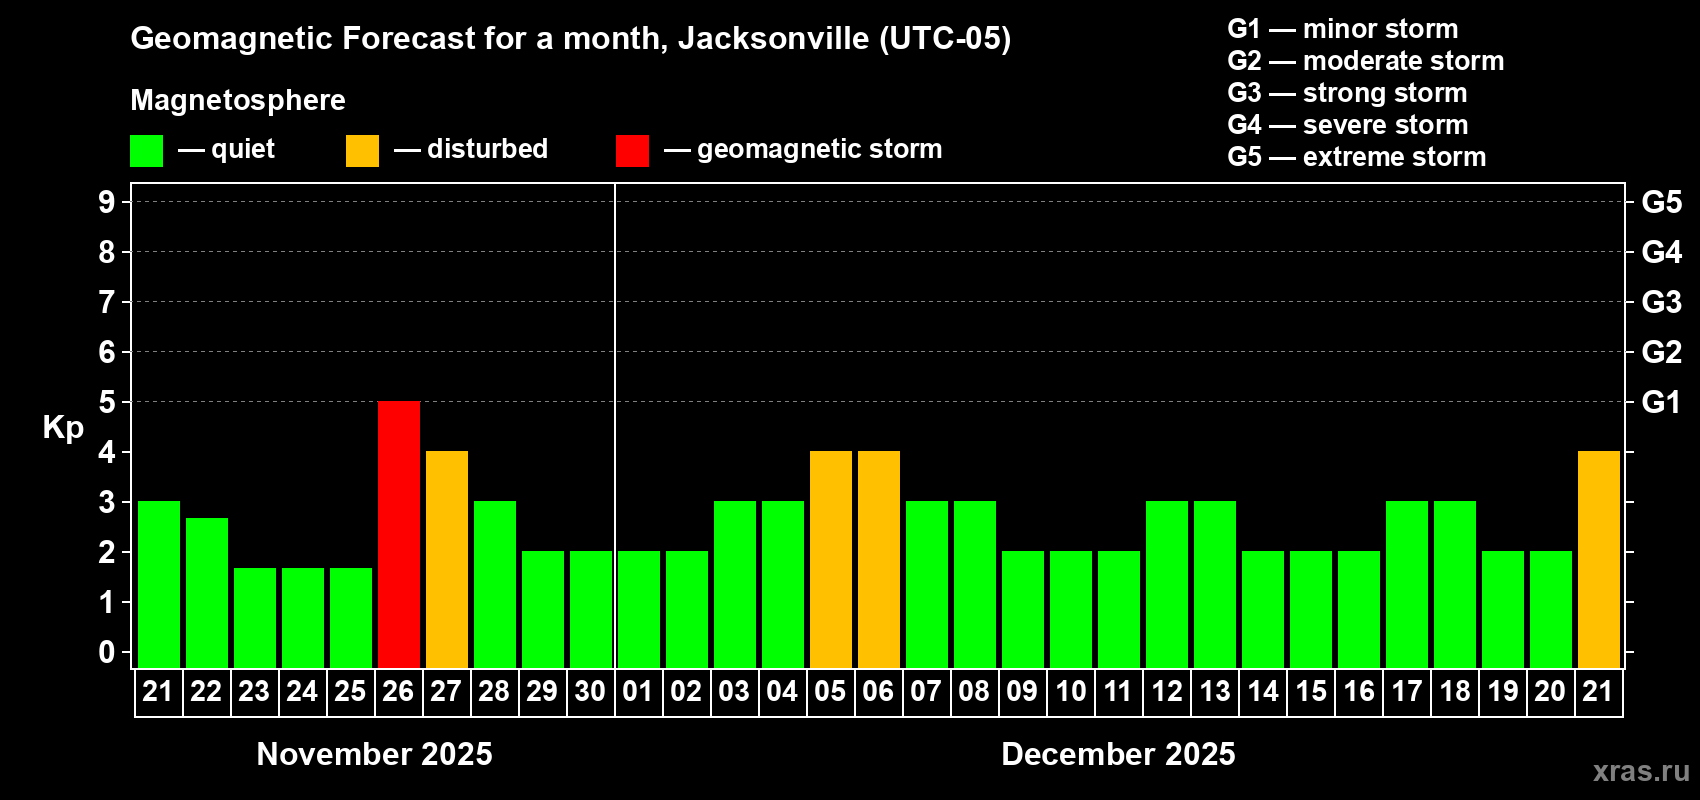Viewport: 1700px width, 800px height.
Task: Select the orange bar for November 27
Action: [x=447, y=559]
